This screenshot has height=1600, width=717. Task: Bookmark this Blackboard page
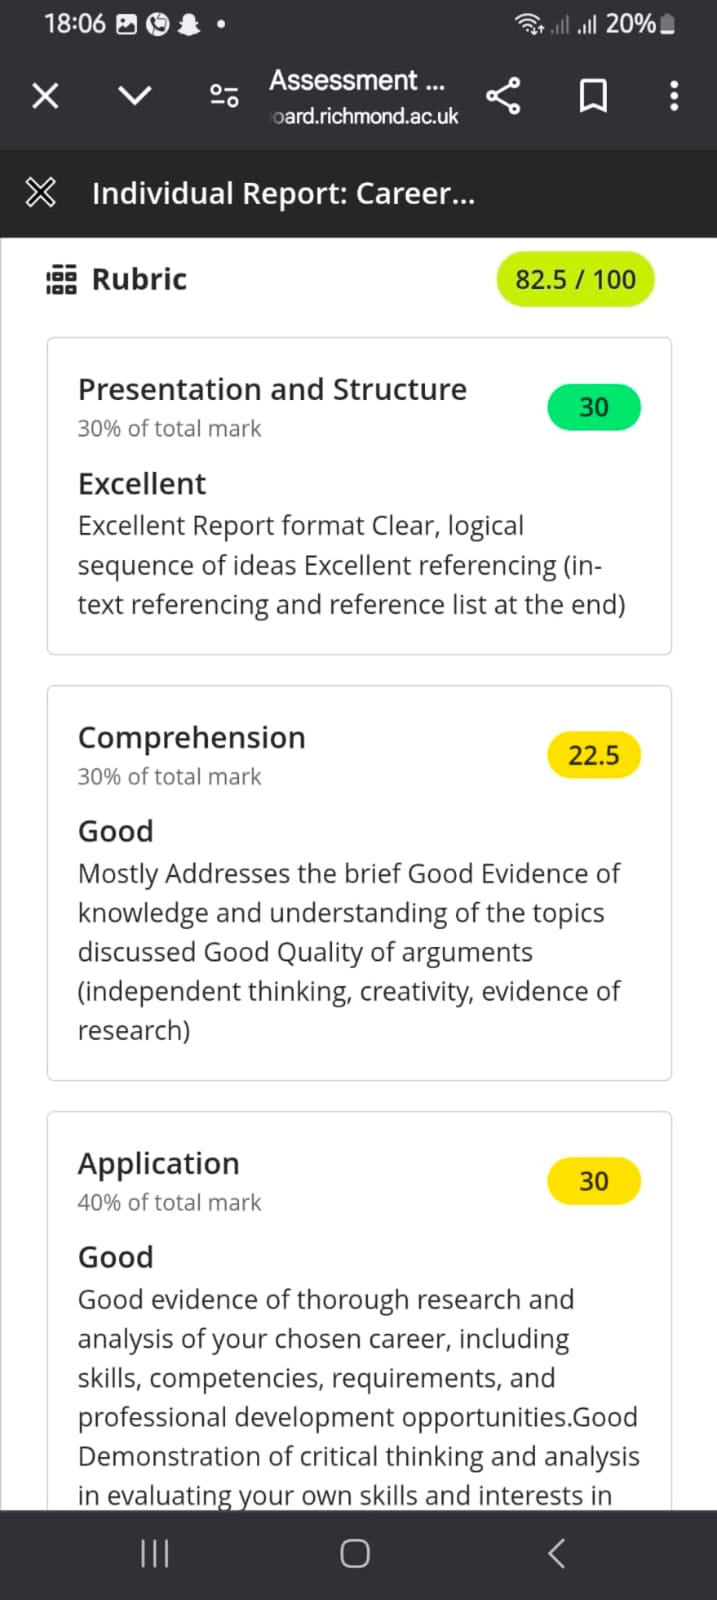[x=592, y=95]
